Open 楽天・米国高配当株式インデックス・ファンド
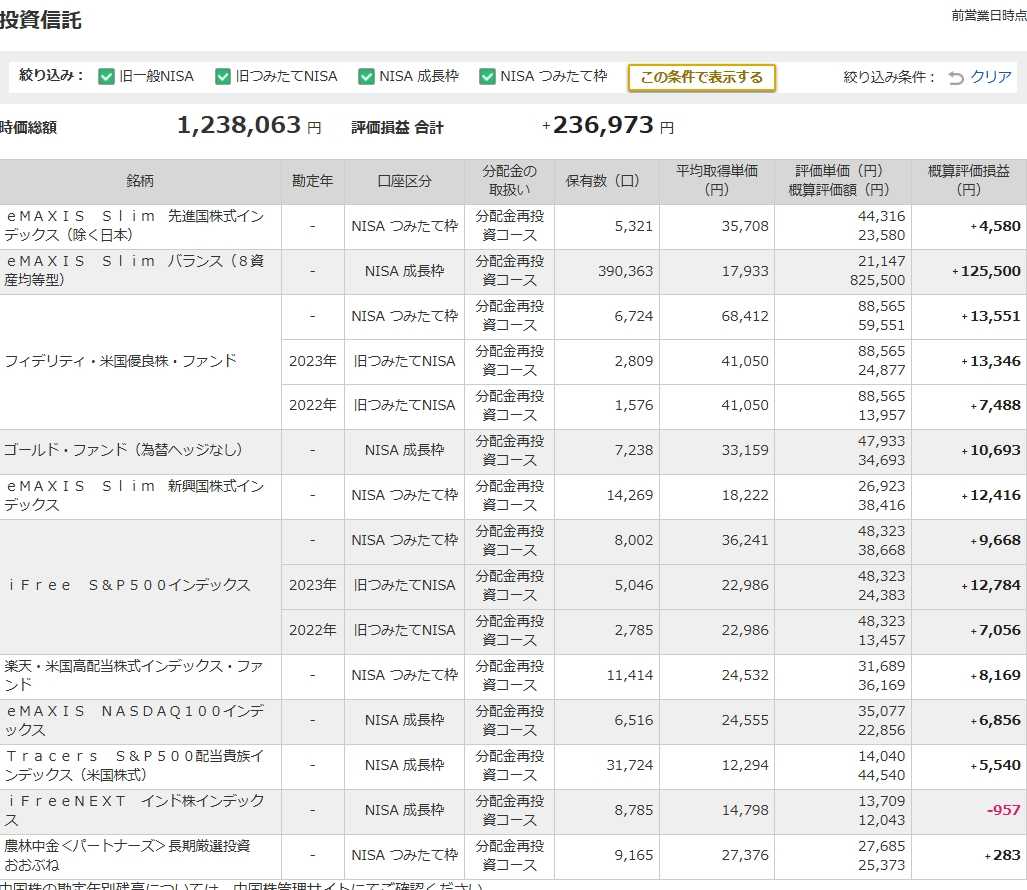Image resolution: width=1027 pixels, height=890 pixels. pyautogui.click(x=134, y=675)
